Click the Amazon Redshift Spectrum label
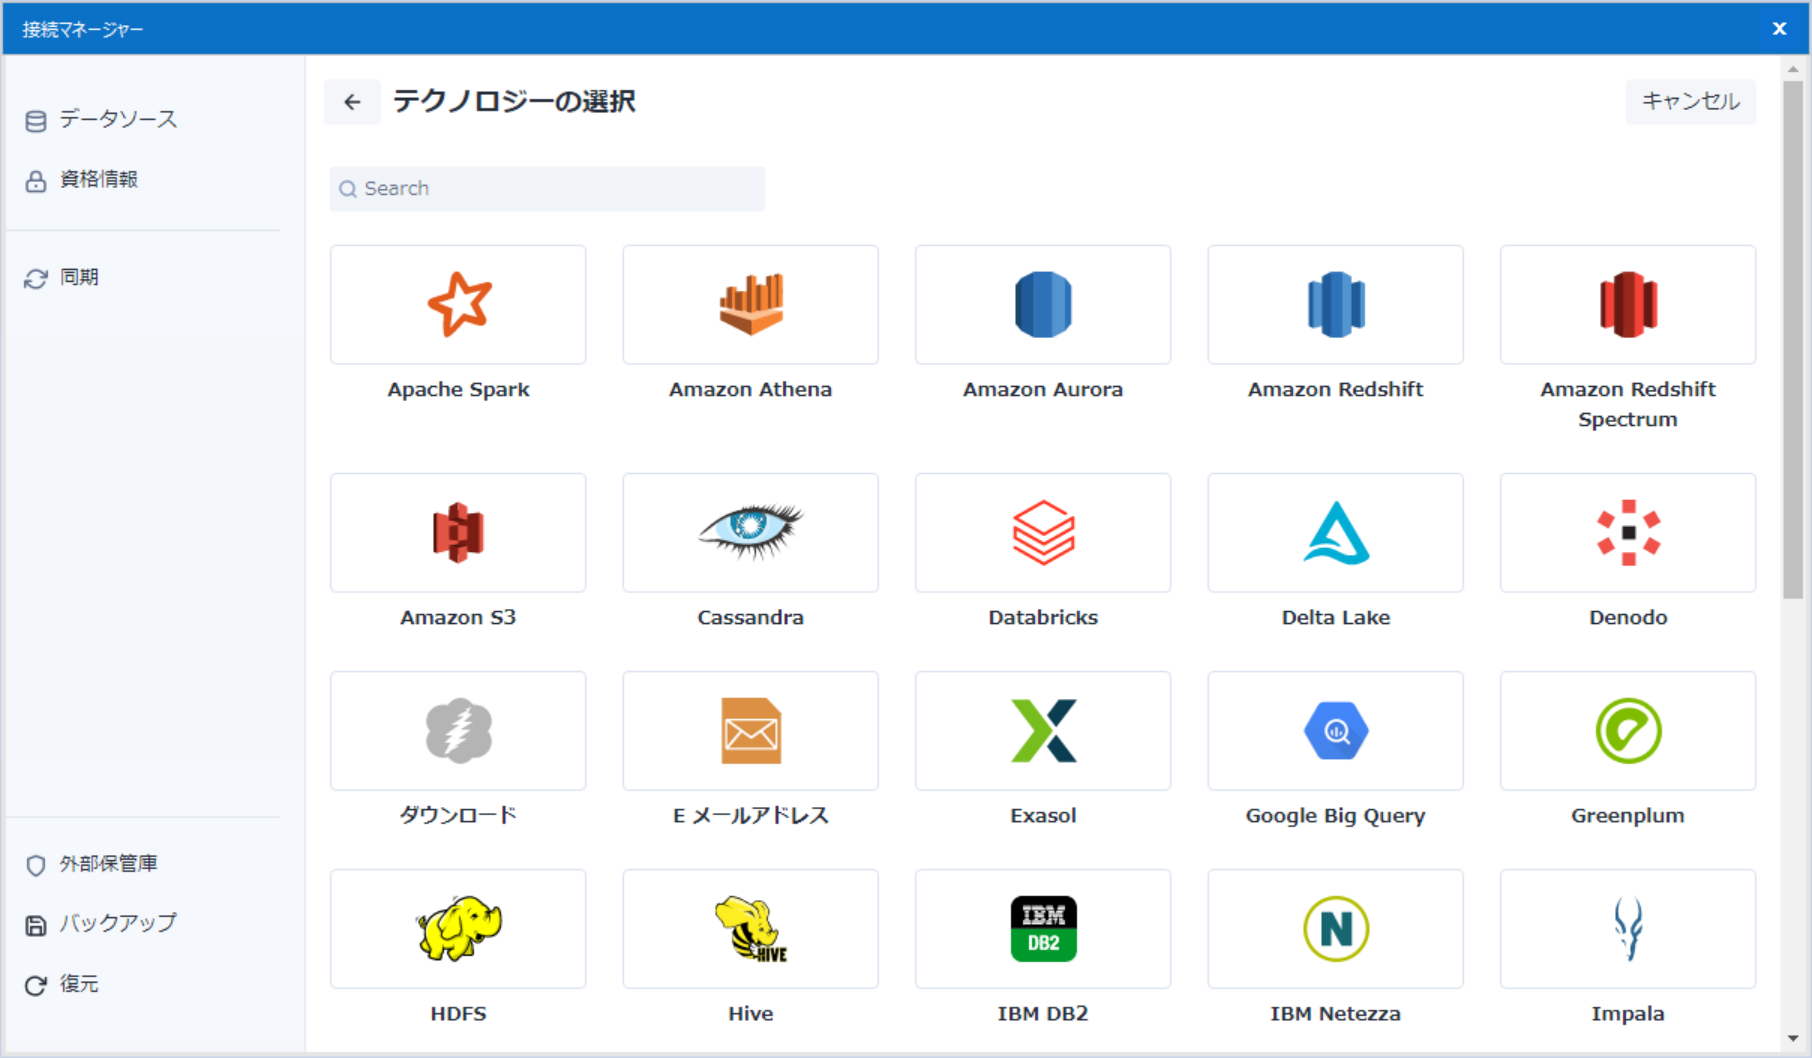1812x1058 pixels. coord(1628,404)
